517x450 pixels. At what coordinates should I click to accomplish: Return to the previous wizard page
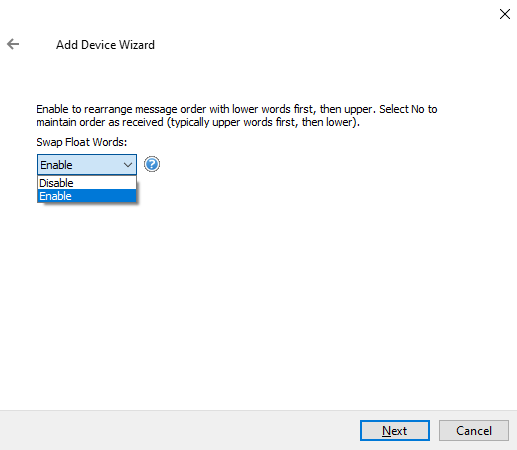coord(13,44)
